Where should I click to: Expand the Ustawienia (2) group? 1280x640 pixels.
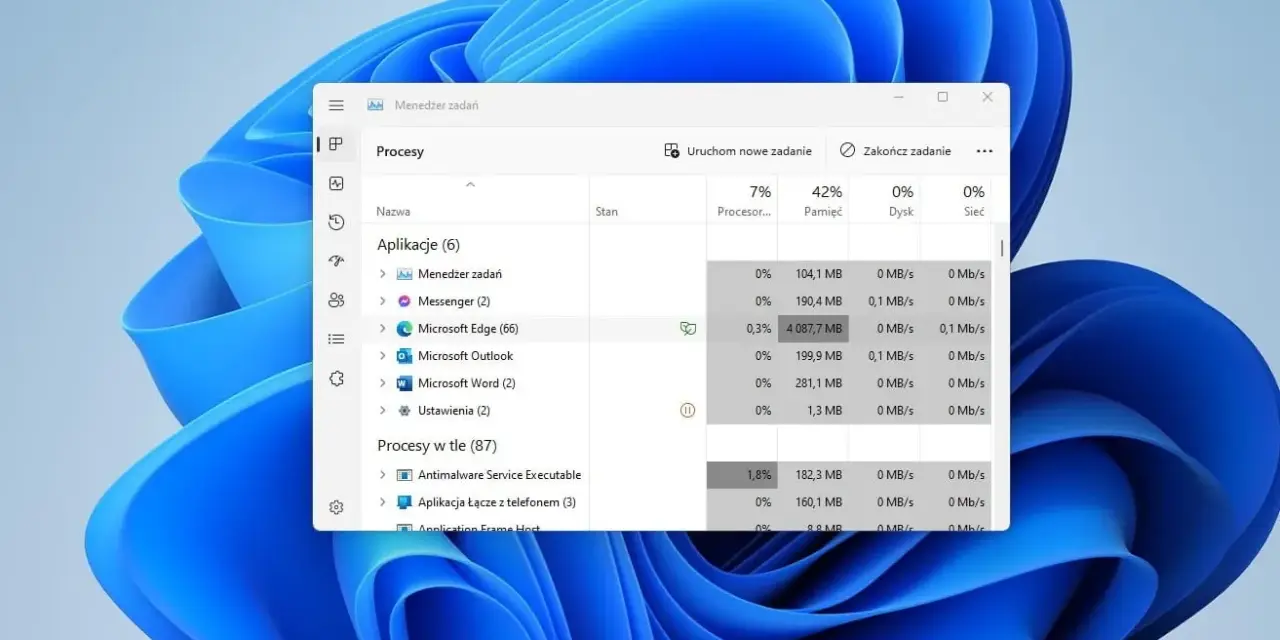click(382, 410)
